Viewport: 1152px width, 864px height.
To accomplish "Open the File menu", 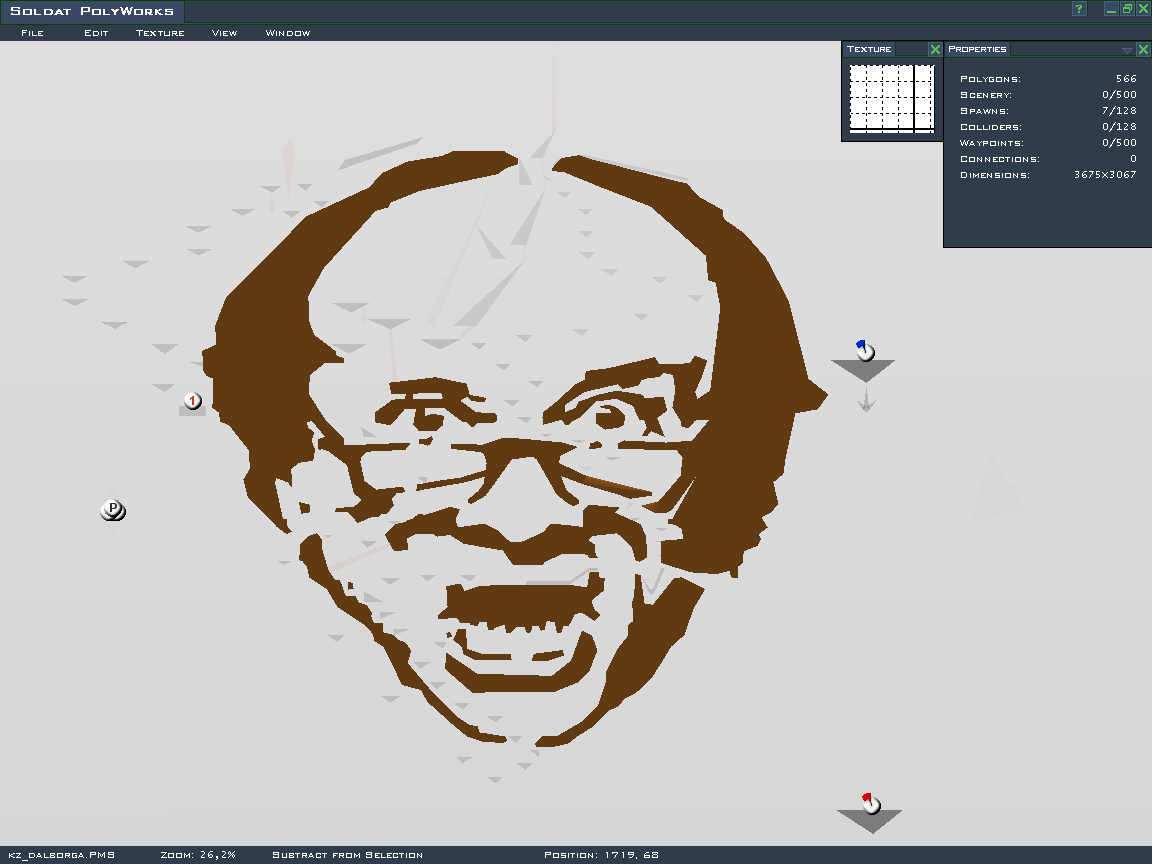I will click(x=32, y=33).
